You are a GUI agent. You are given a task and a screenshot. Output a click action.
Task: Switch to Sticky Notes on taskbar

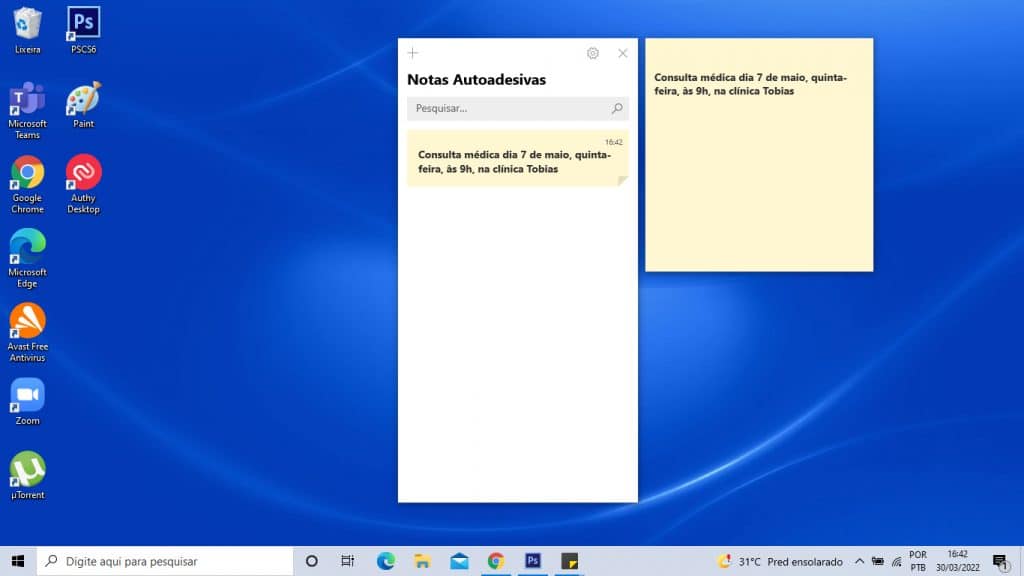coord(569,561)
